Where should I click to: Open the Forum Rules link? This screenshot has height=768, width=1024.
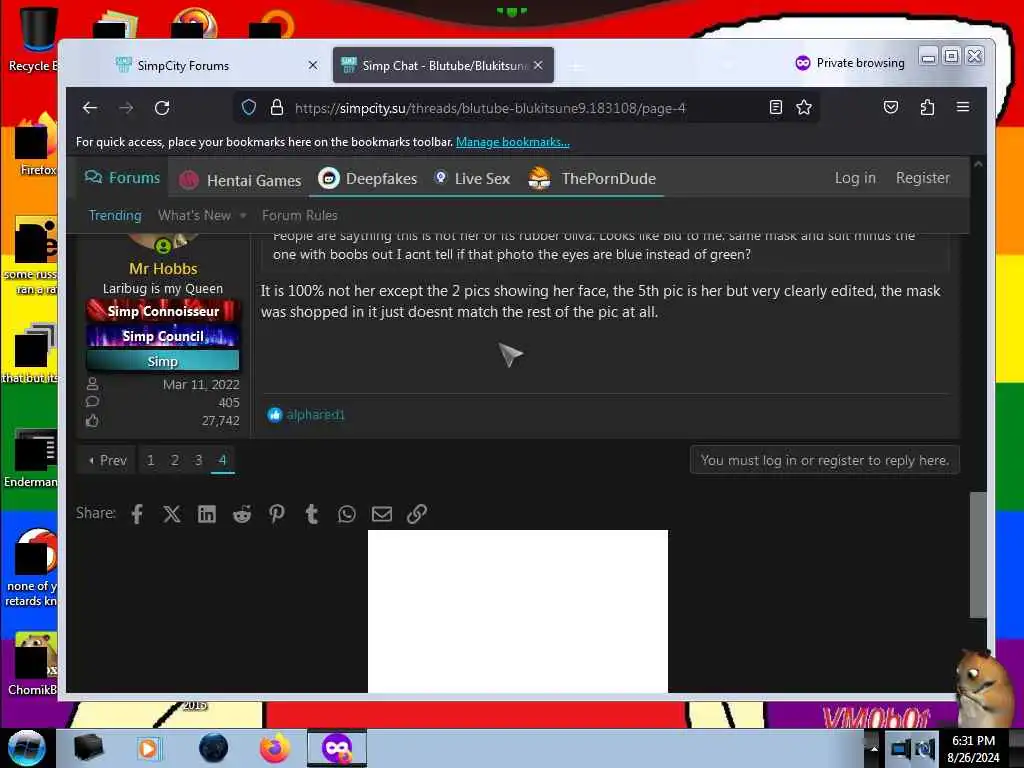[x=300, y=216]
